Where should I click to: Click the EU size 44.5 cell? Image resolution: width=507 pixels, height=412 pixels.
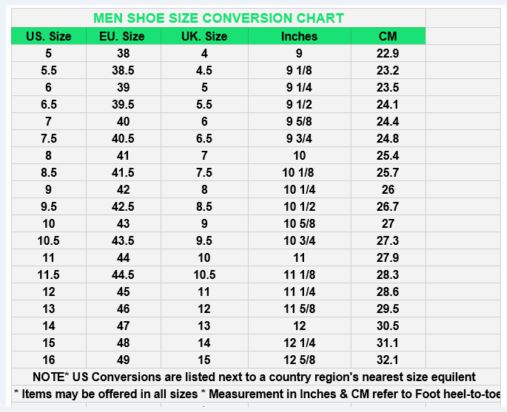tap(123, 275)
